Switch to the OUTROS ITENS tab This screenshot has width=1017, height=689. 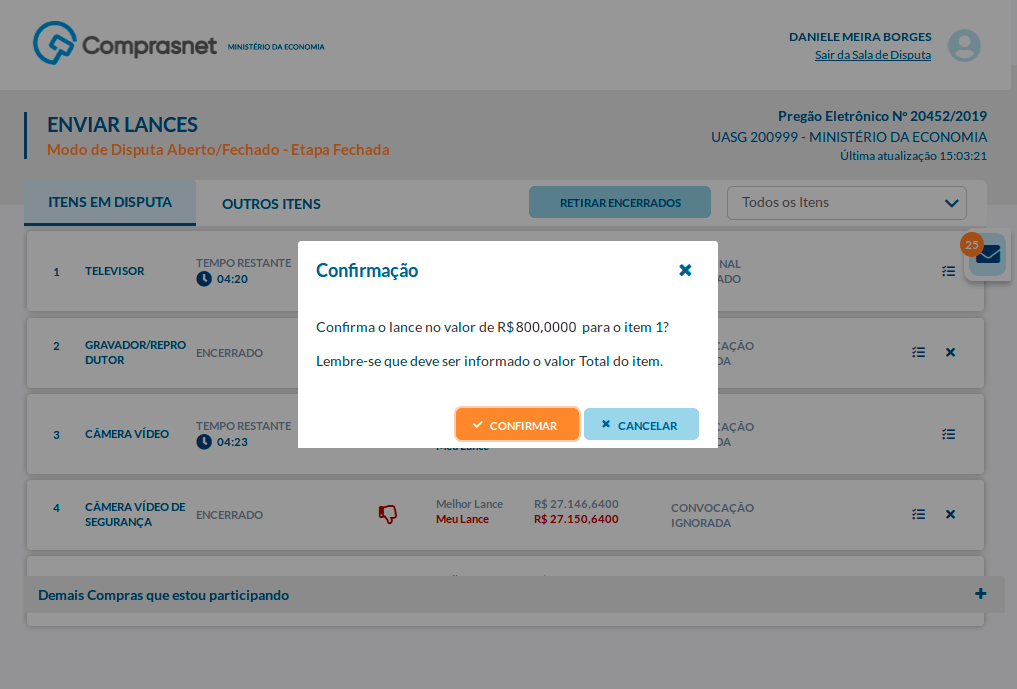[x=271, y=204]
